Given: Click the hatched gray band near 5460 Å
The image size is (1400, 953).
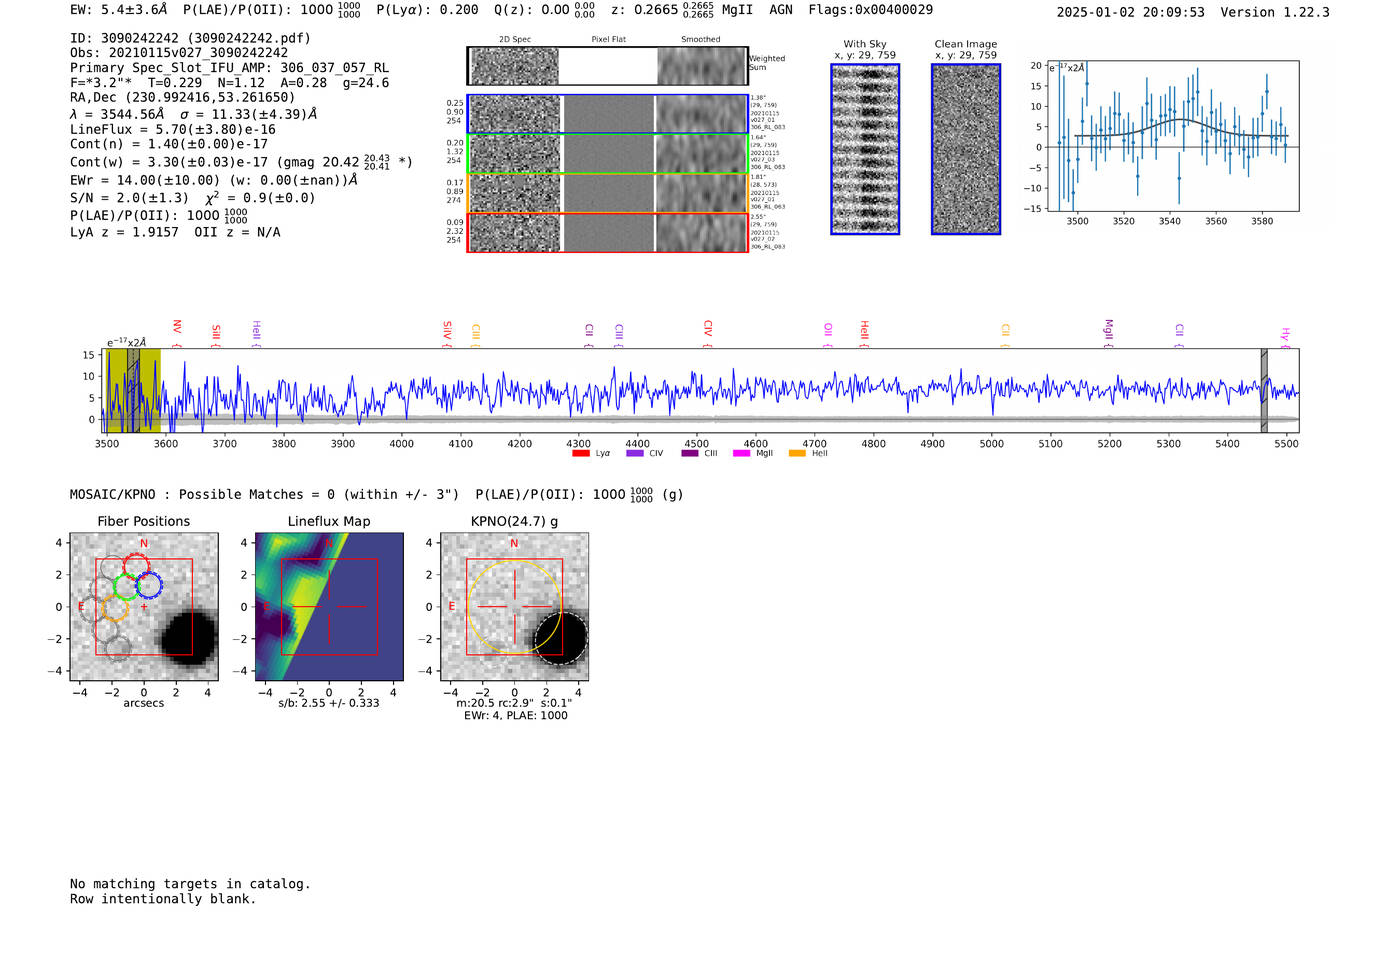Looking at the screenshot, I should (x=1264, y=390).
